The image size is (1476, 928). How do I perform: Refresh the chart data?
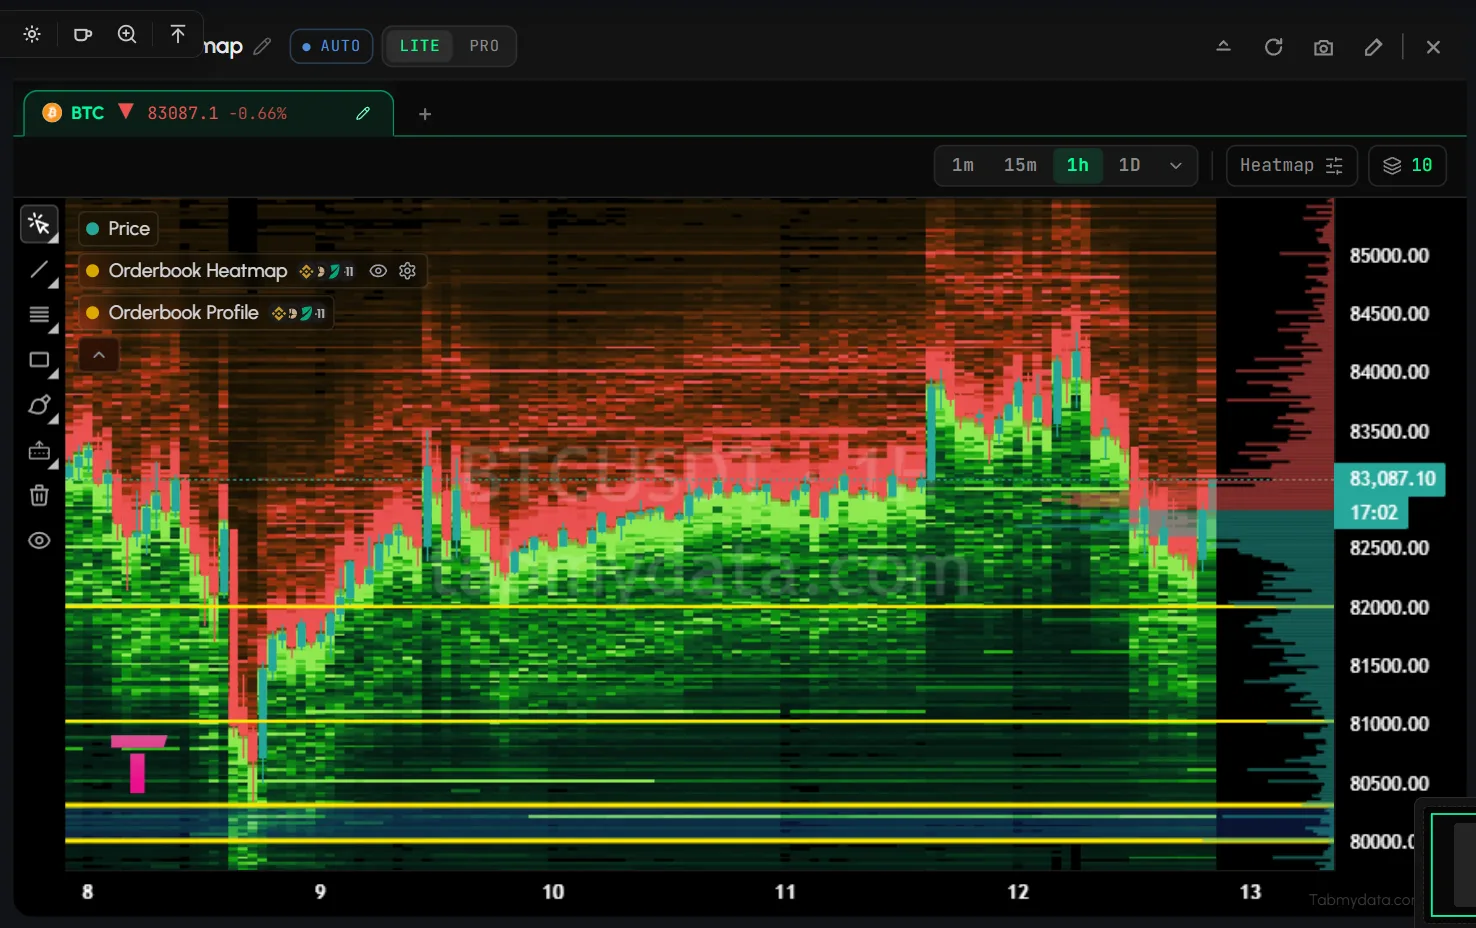pos(1273,47)
